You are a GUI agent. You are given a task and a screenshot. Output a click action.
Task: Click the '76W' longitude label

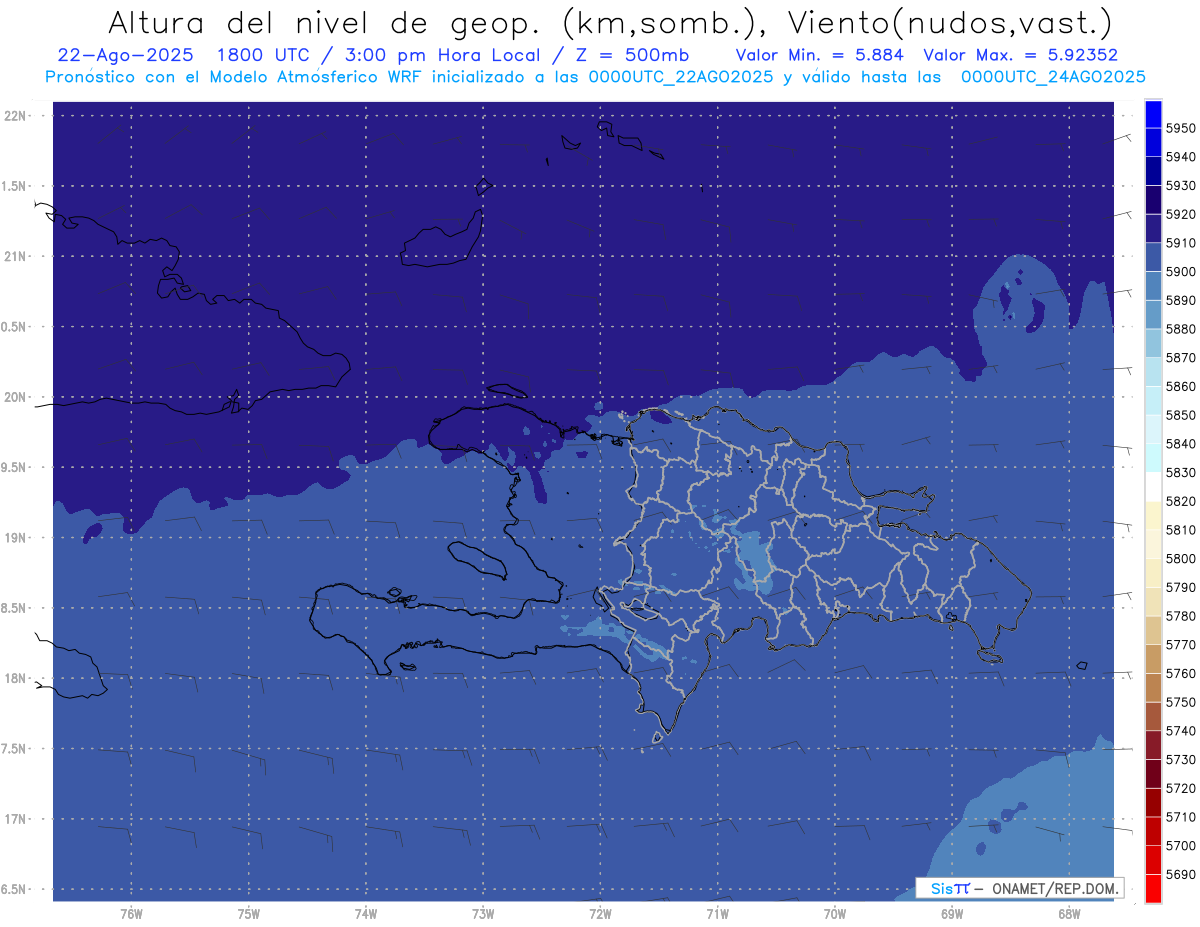tap(131, 914)
